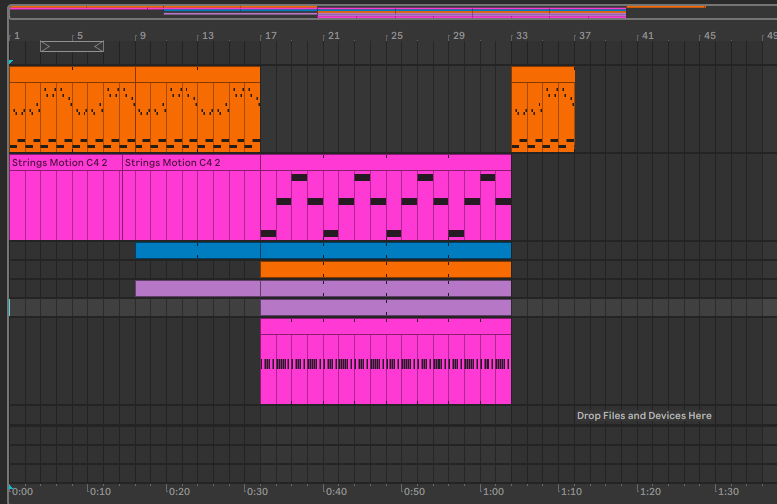Click the cyan arrangement start triangle marker
Viewport: 777px width, 504px height.
(11, 62)
